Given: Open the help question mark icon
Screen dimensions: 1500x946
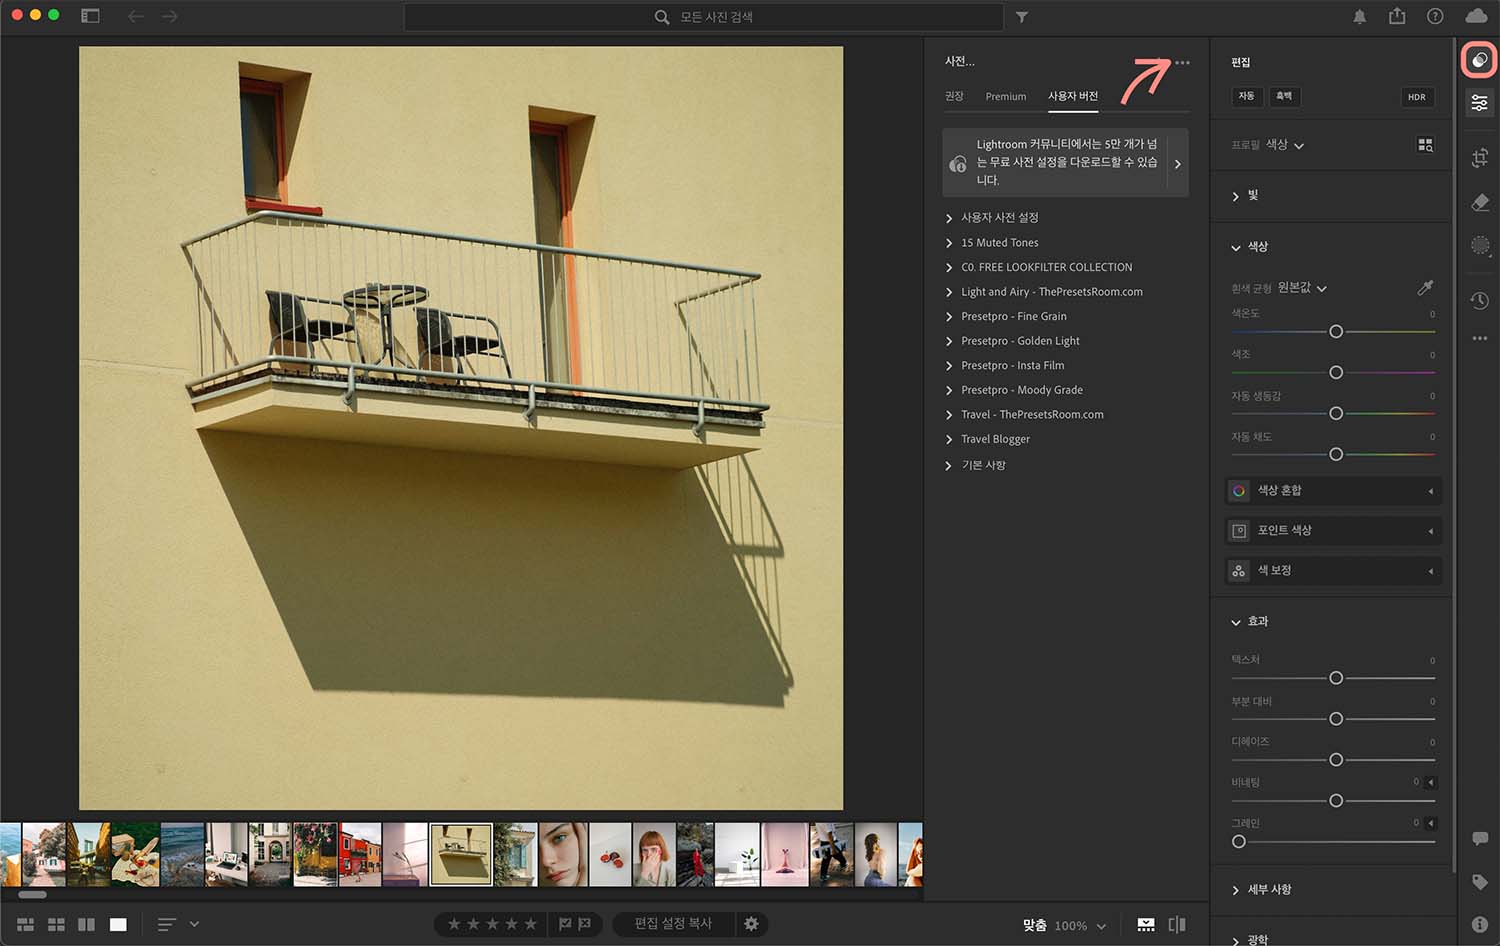Looking at the screenshot, I should coord(1435,16).
